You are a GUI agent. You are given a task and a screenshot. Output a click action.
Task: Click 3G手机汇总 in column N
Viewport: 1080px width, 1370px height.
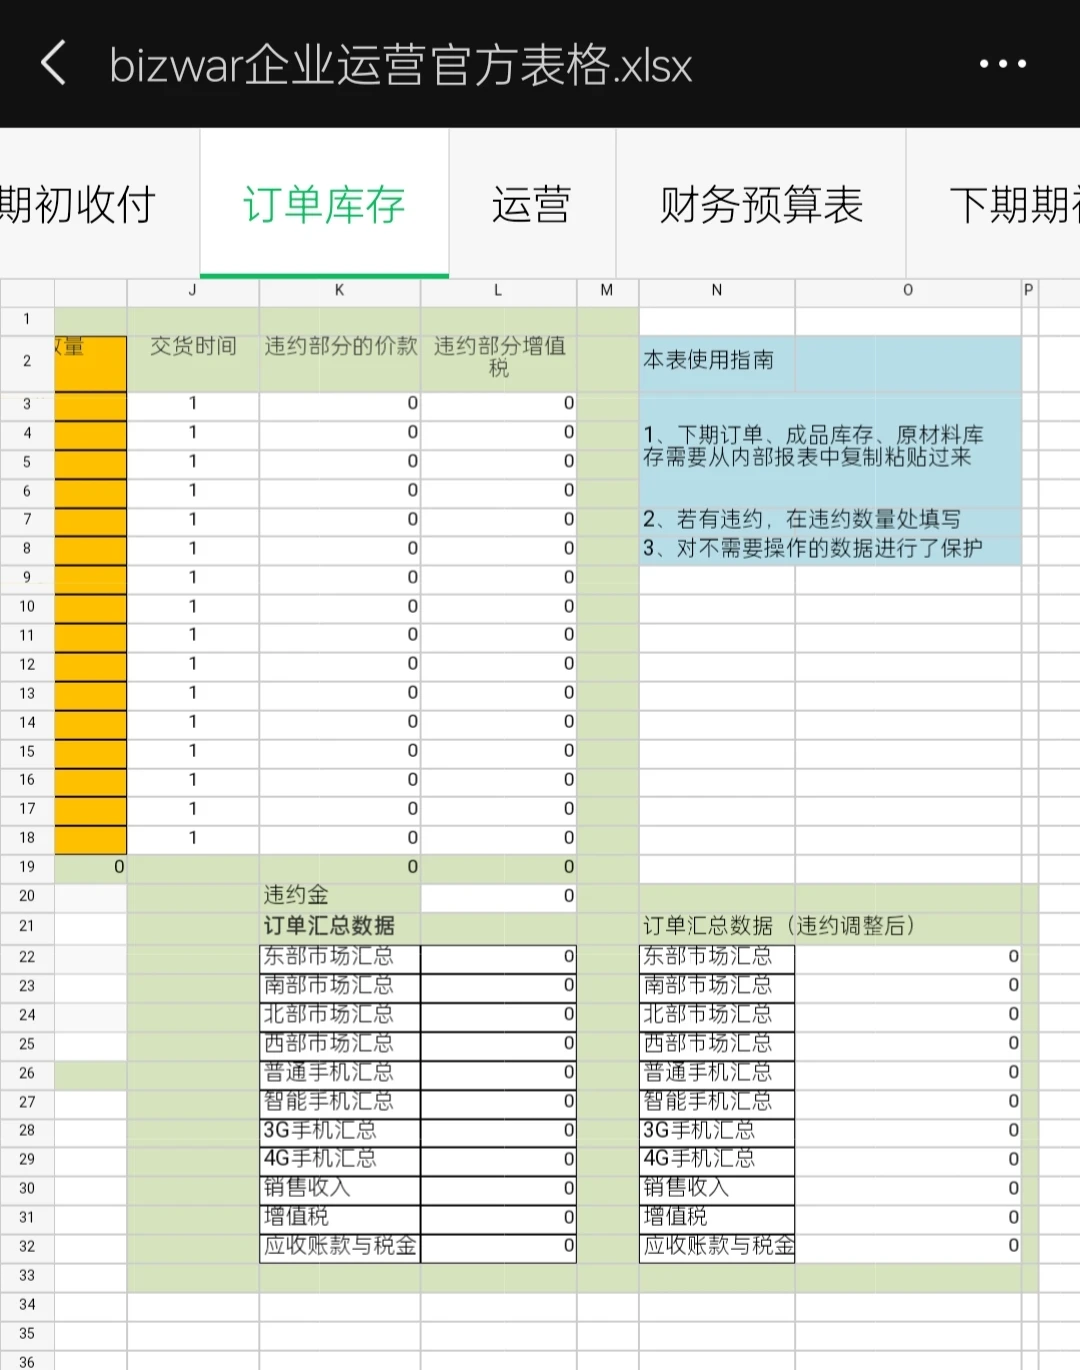717,1131
